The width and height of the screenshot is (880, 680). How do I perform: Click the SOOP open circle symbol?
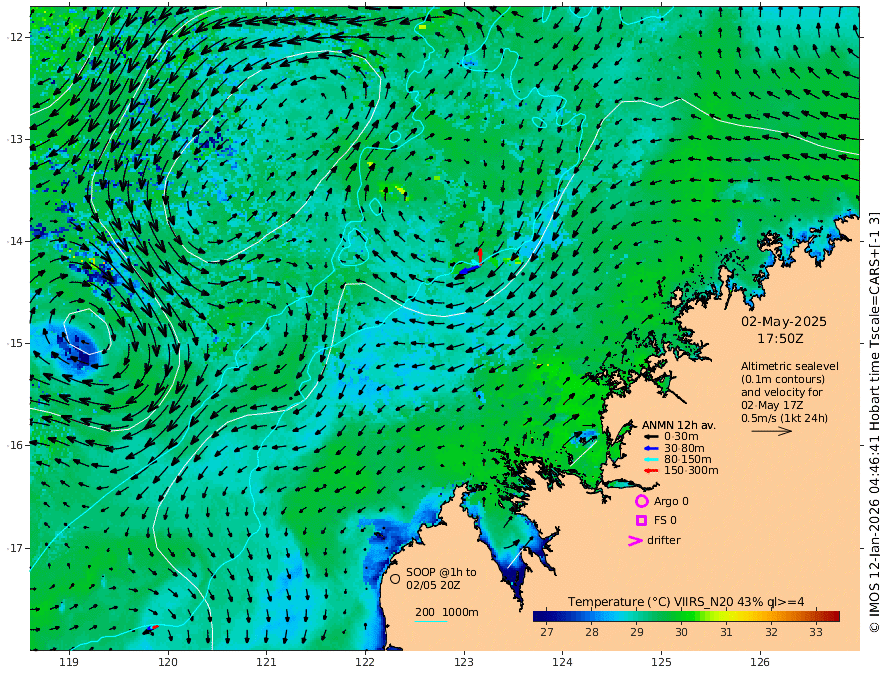(x=395, y=578)
